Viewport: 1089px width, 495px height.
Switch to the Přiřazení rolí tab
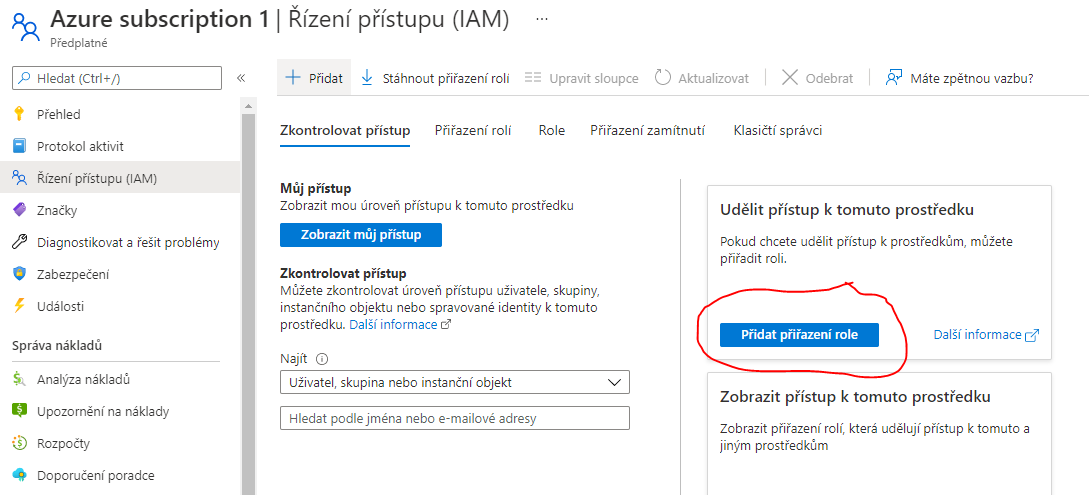click(x=473, y=130)
